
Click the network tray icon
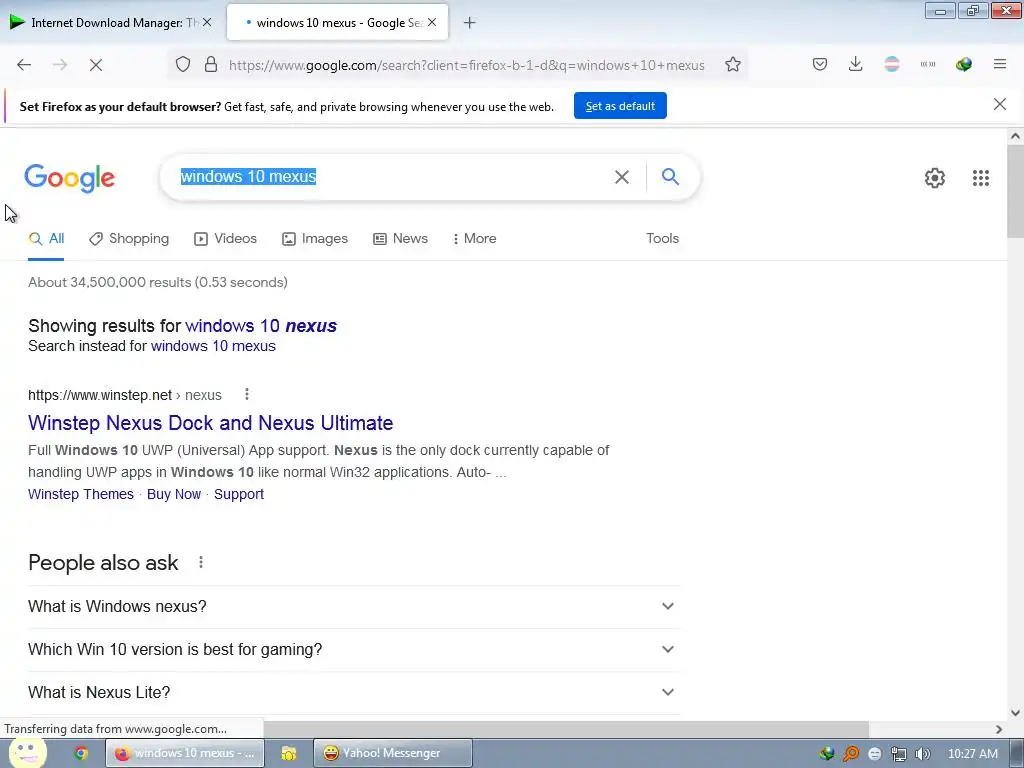(x=899, y=754)
